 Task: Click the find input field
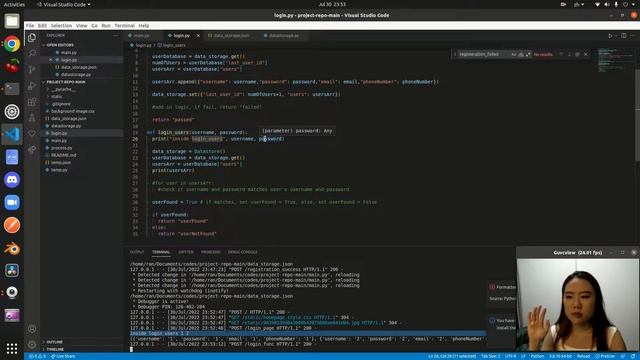click(484, 54)
